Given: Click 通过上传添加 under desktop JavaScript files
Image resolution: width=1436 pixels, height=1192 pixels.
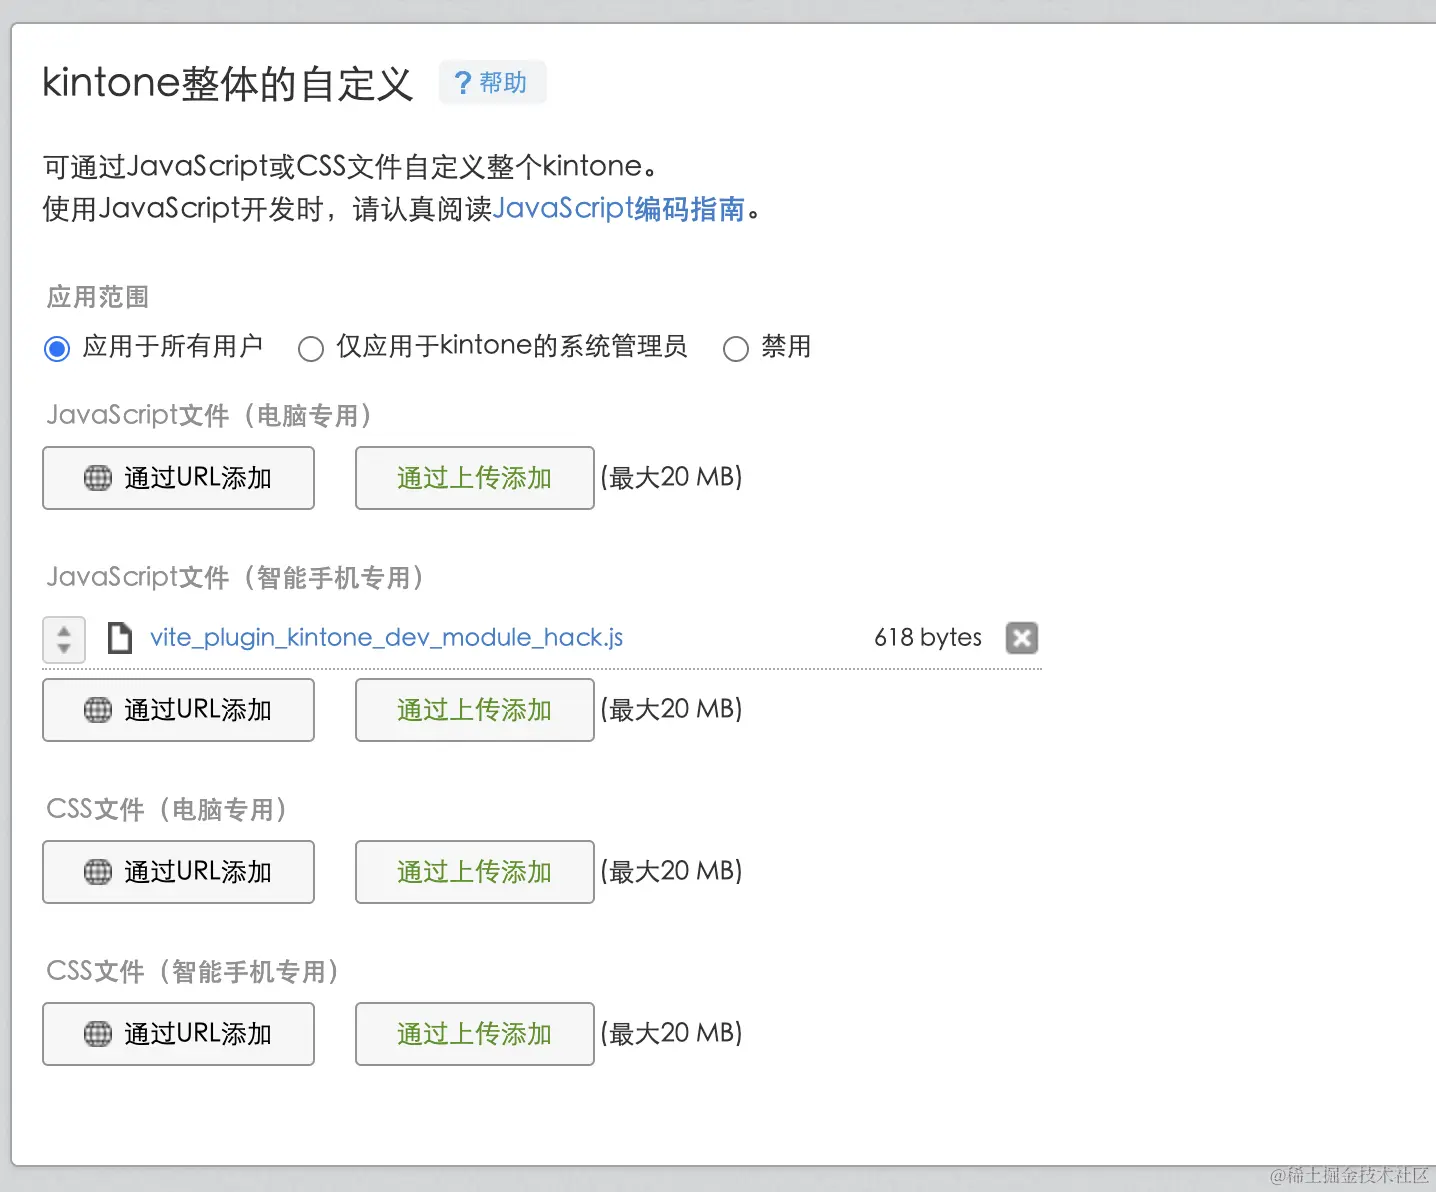Looking at the screenshot, I should coord(474,478).
